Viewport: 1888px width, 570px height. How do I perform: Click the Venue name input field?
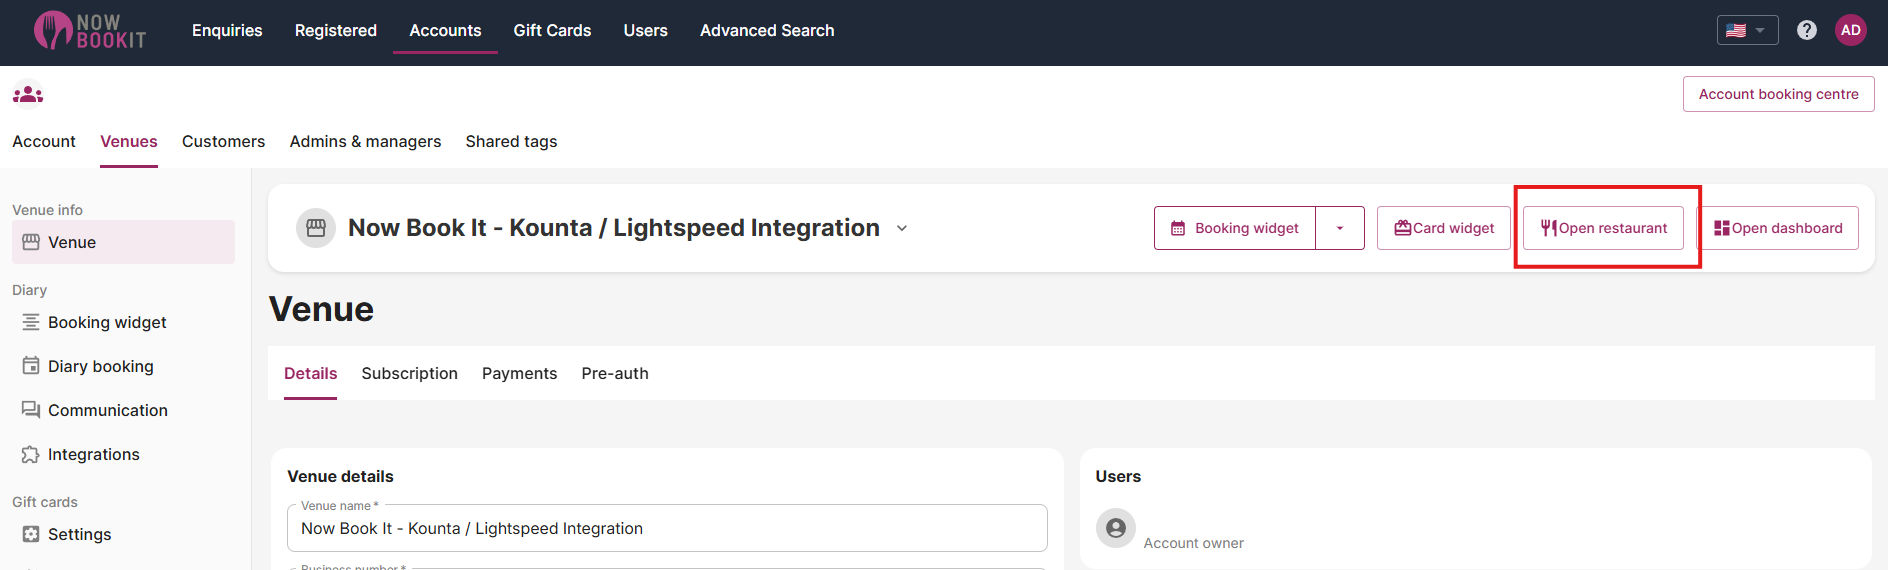coord(666,528)
